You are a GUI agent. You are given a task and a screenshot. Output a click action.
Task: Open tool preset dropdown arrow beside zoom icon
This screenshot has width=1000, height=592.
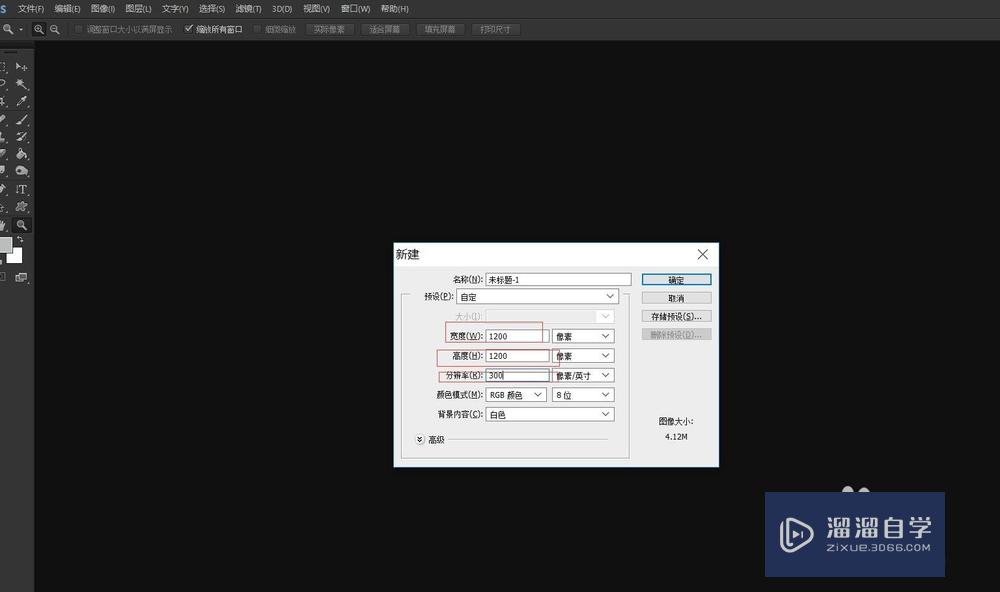tap(21, 29)
